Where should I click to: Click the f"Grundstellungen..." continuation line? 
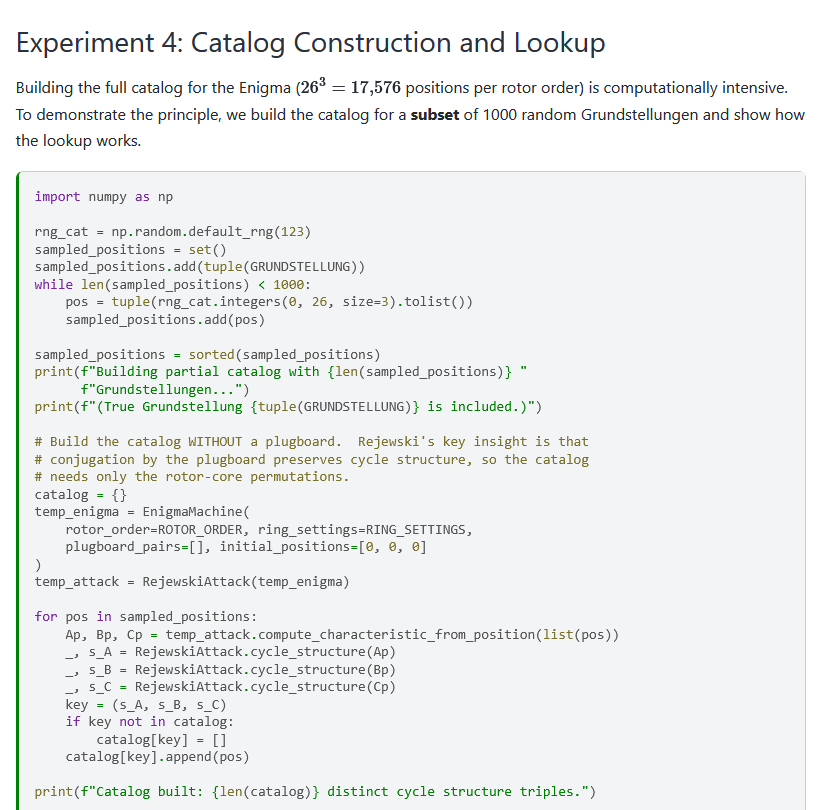(165, 389)
